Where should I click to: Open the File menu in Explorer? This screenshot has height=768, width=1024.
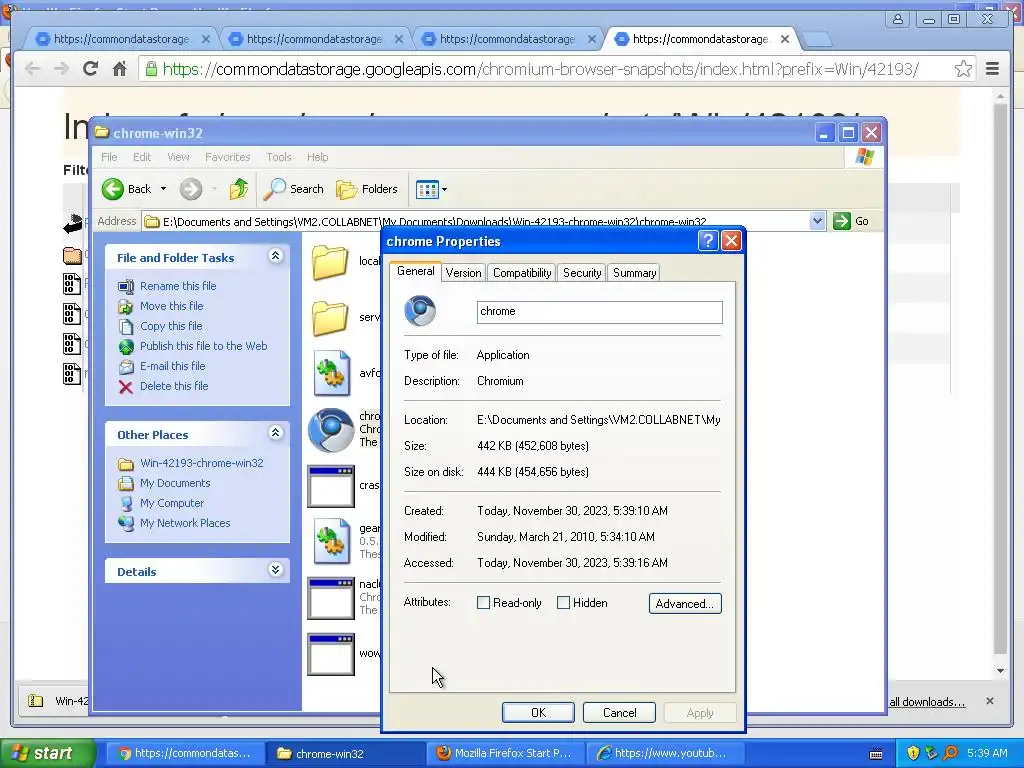(x=109, y=157)
